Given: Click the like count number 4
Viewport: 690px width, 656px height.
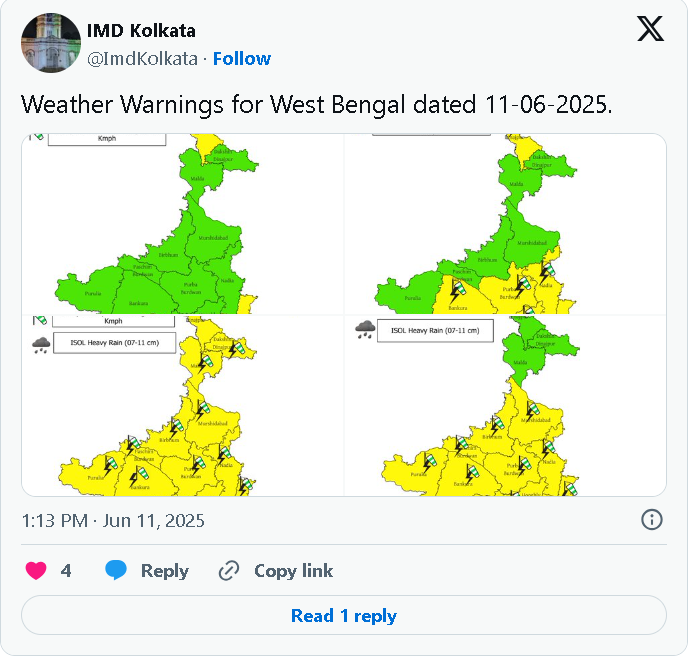Looking at the screenshot, I should pyautogui.click(x=66, y=571).
